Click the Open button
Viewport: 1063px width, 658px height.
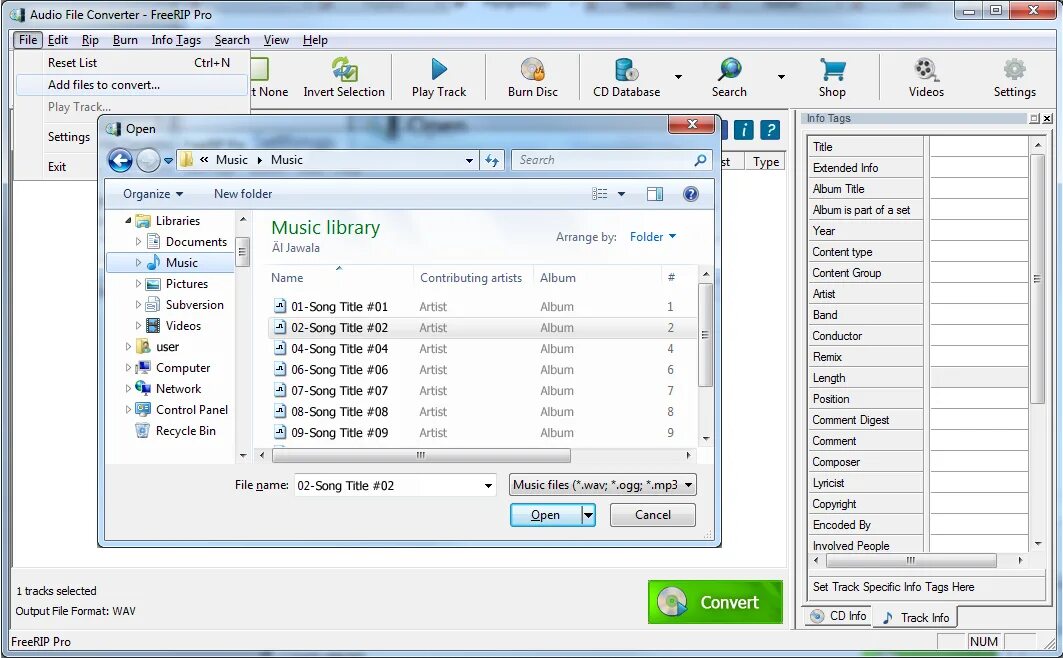pyautogui.click(x=546, y=515)
